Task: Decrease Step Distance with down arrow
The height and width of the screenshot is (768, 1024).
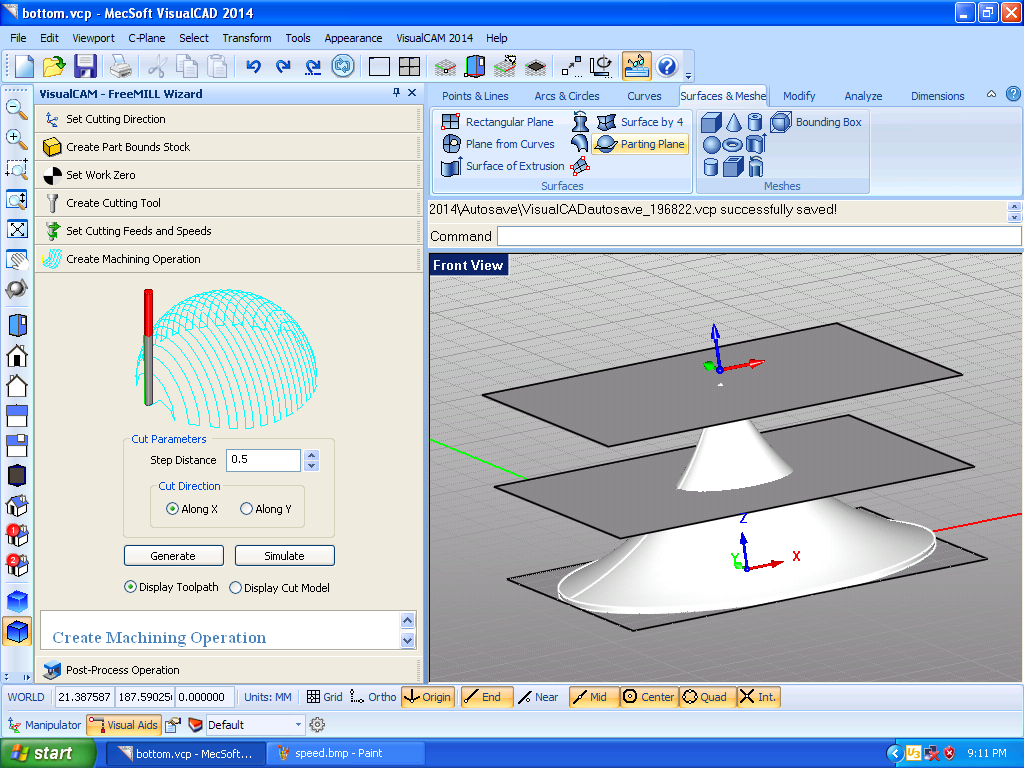Action: point(312,466)
